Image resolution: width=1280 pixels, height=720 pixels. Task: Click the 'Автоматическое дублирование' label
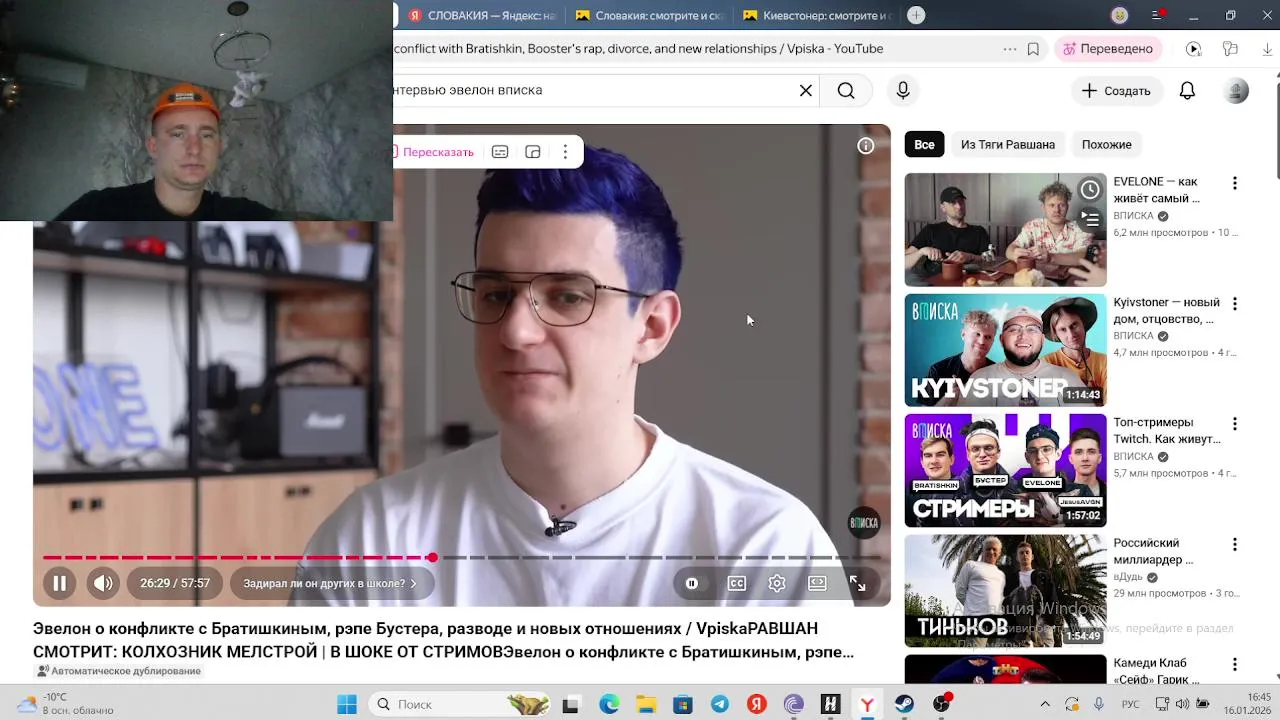[x=119, y=671]
